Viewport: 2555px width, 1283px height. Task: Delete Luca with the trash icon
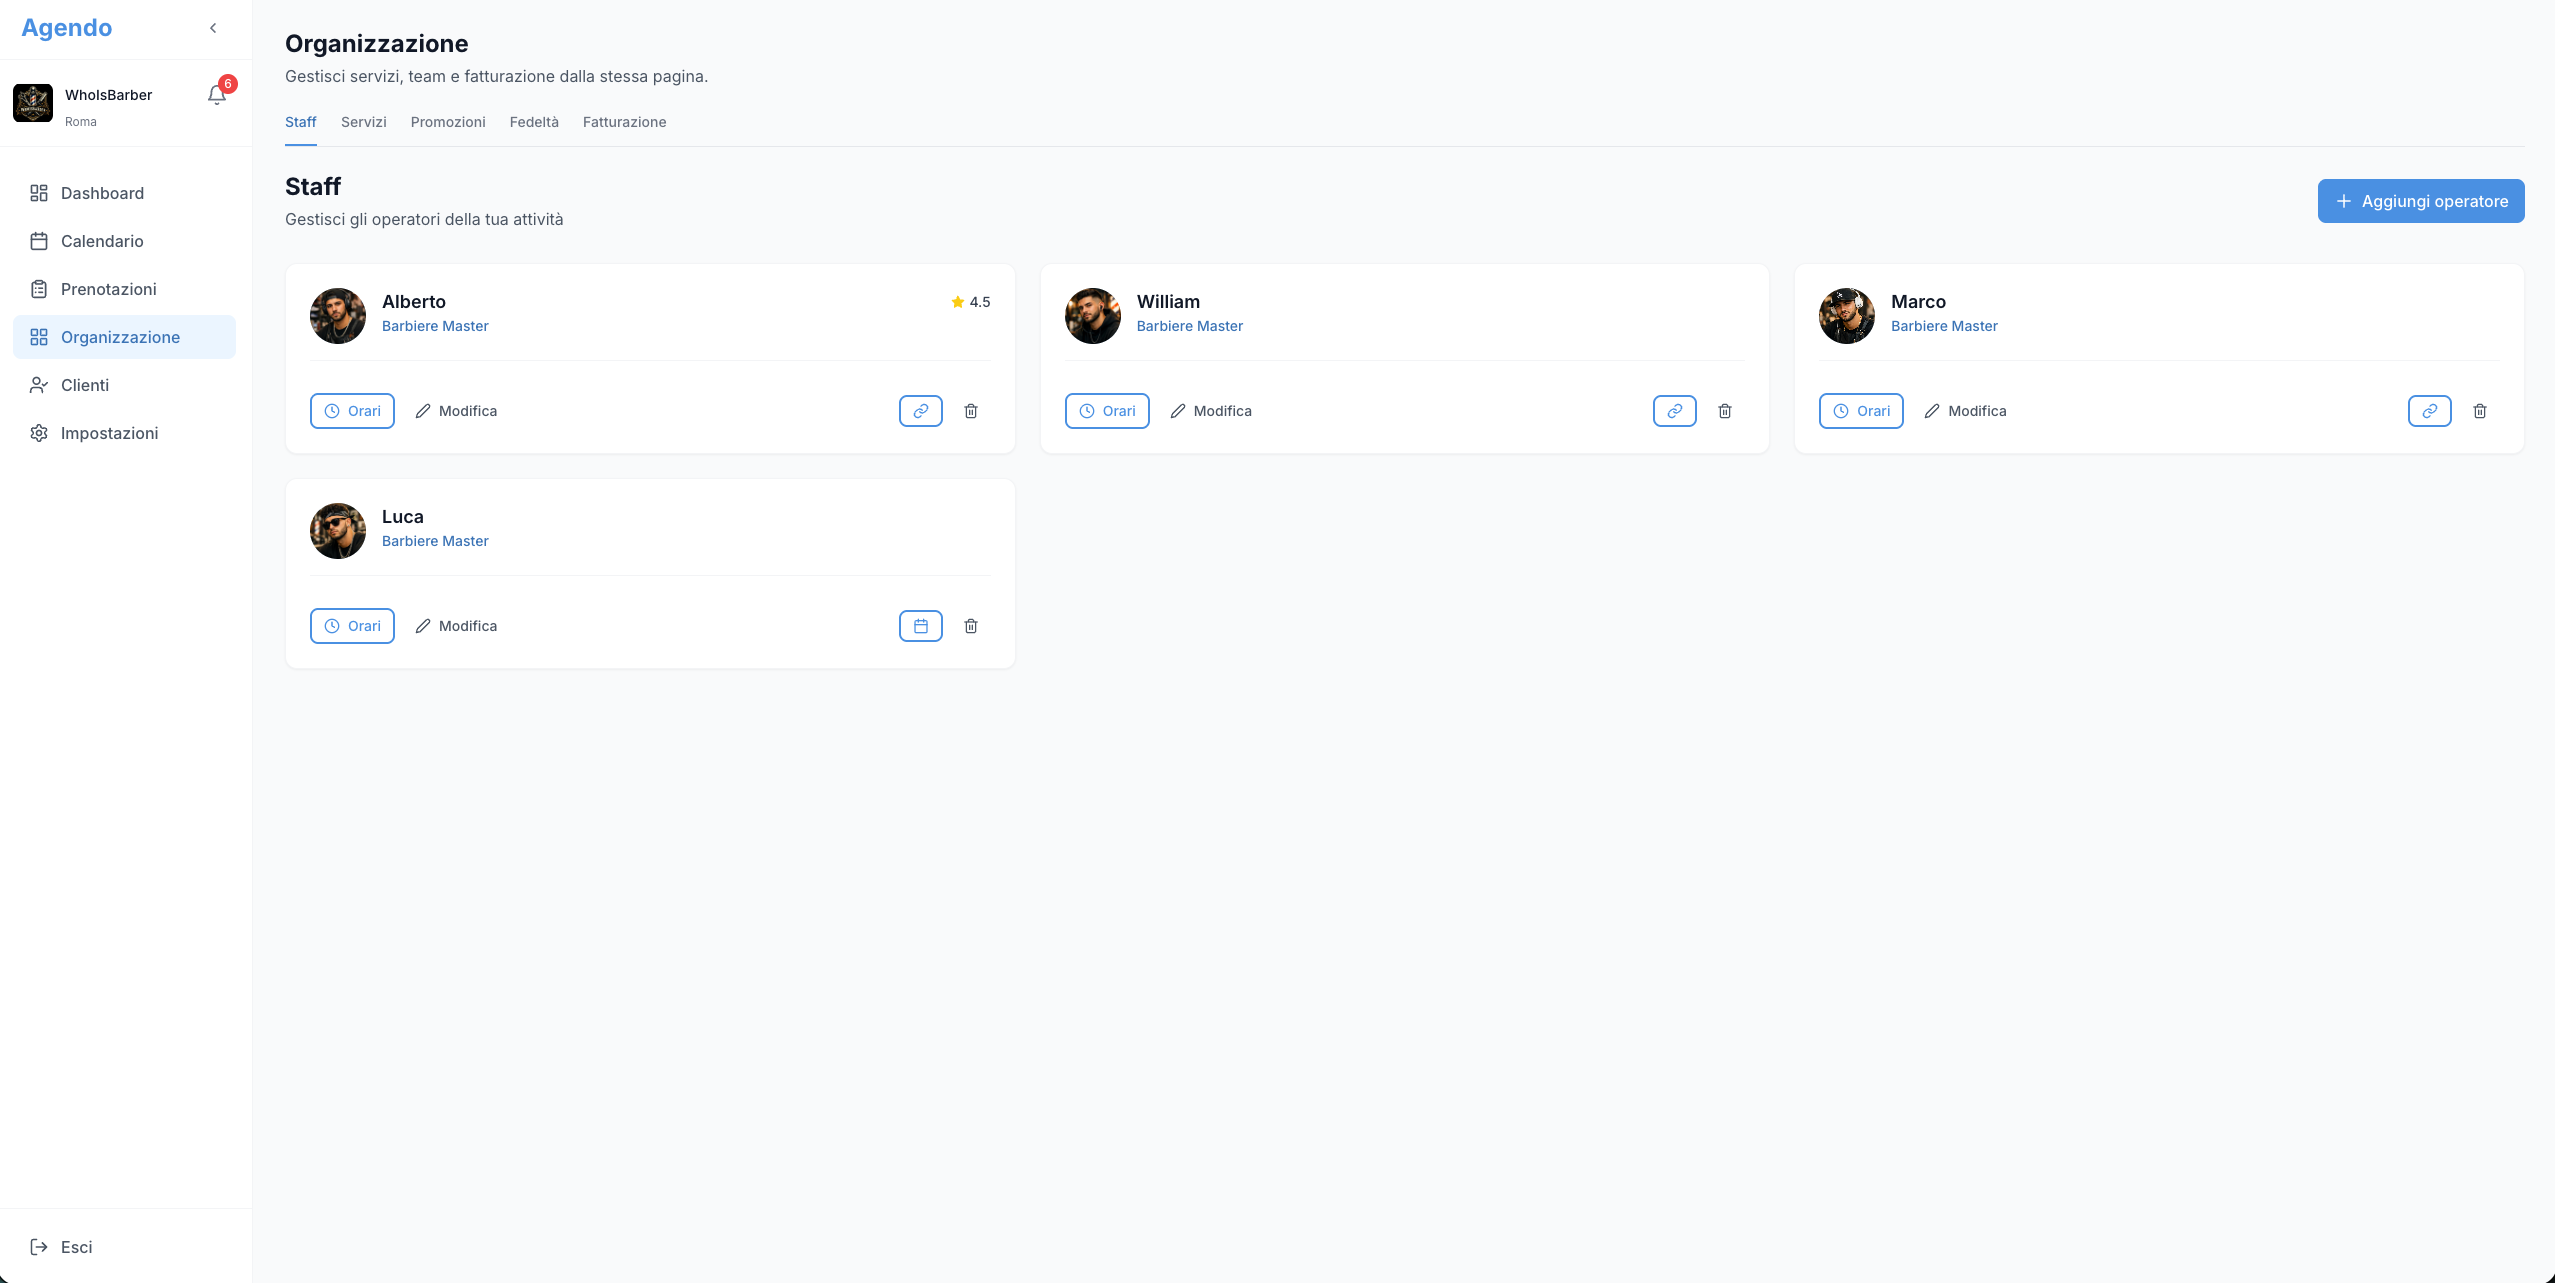(971, 626)
